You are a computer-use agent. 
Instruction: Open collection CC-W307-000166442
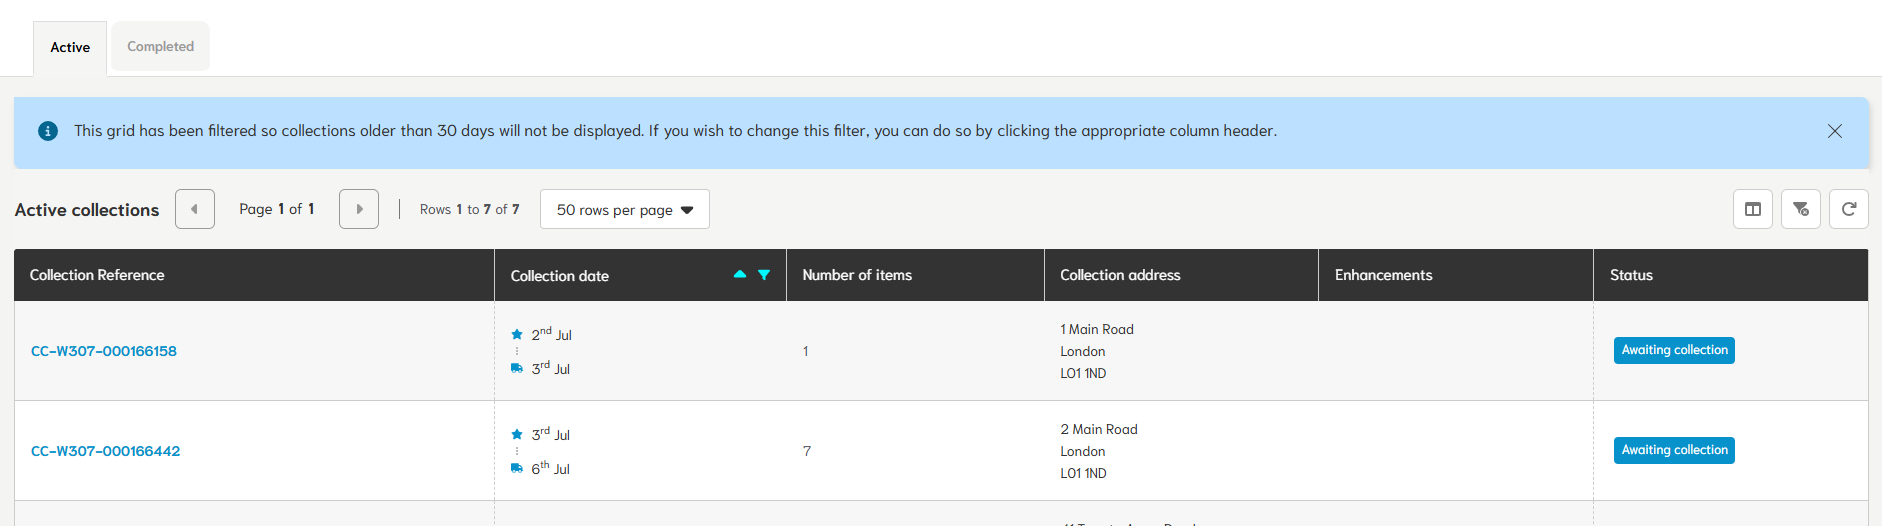[106, 451]
